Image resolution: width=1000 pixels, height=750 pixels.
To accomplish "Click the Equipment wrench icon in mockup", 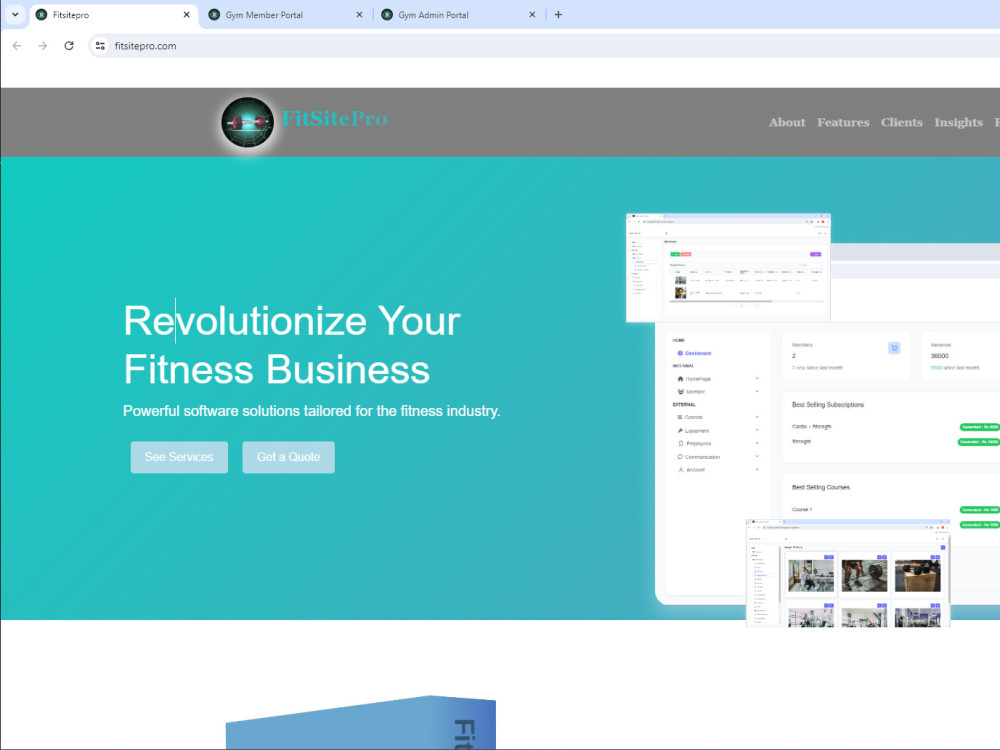I will pos(680,430).
